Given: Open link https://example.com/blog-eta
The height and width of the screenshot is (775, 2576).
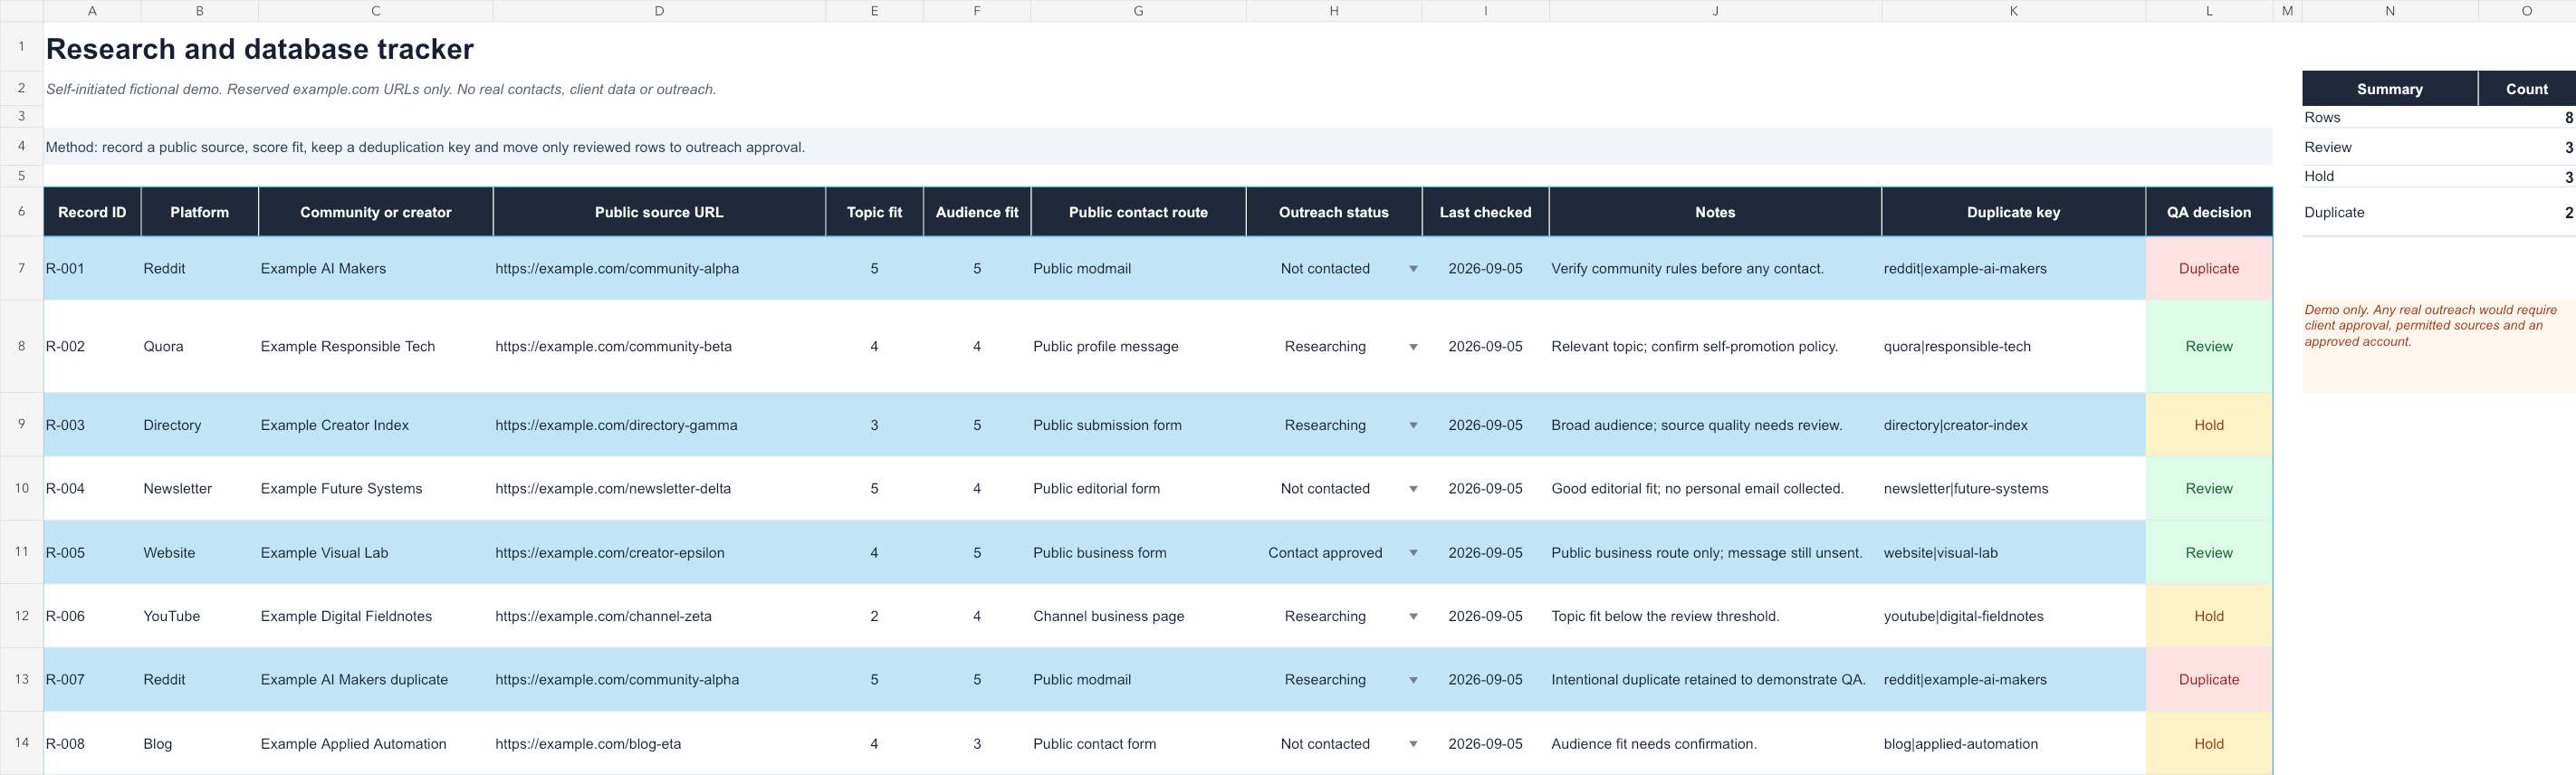Looking at the screenshot, I should [588, 744].
